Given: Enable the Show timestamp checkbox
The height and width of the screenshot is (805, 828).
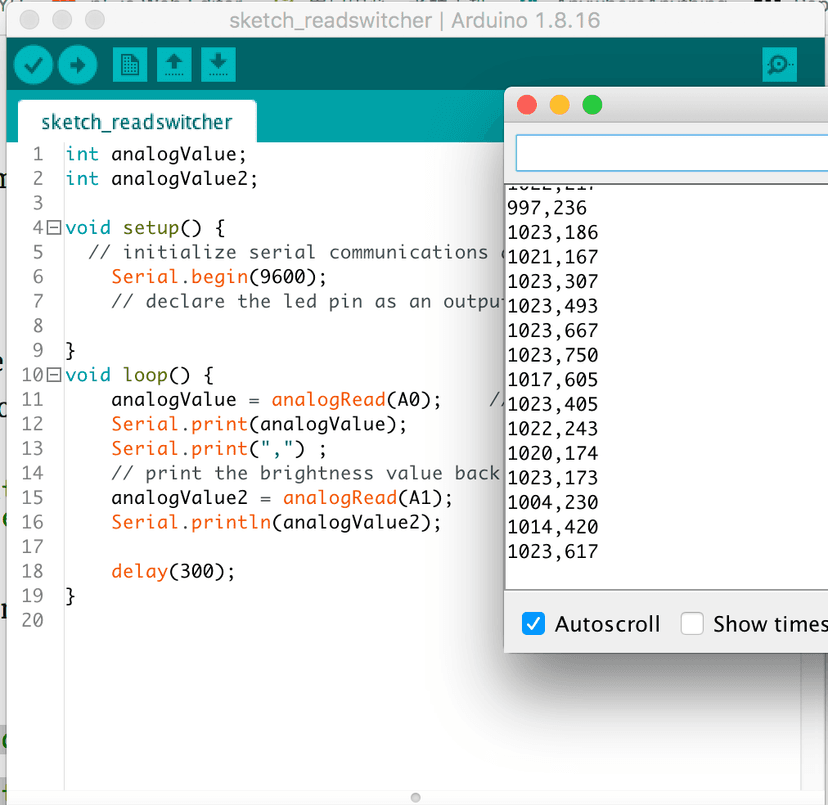Looking at the screenshot, I should [x=692, y=624].
